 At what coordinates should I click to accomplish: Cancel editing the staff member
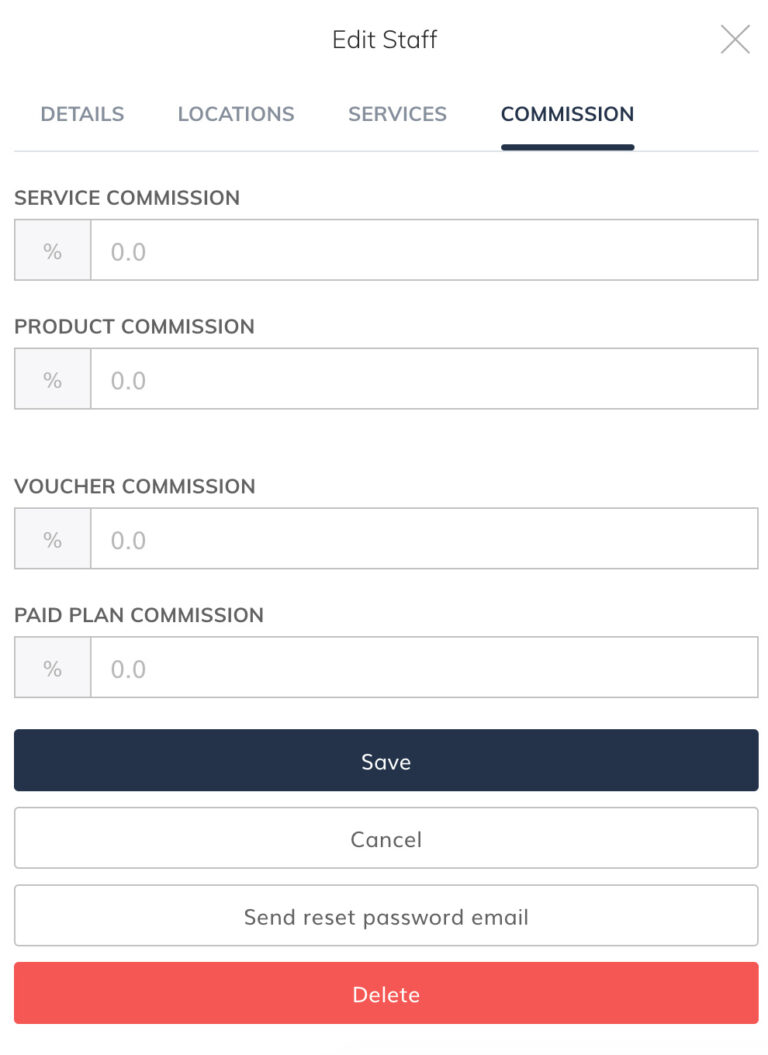384,838
